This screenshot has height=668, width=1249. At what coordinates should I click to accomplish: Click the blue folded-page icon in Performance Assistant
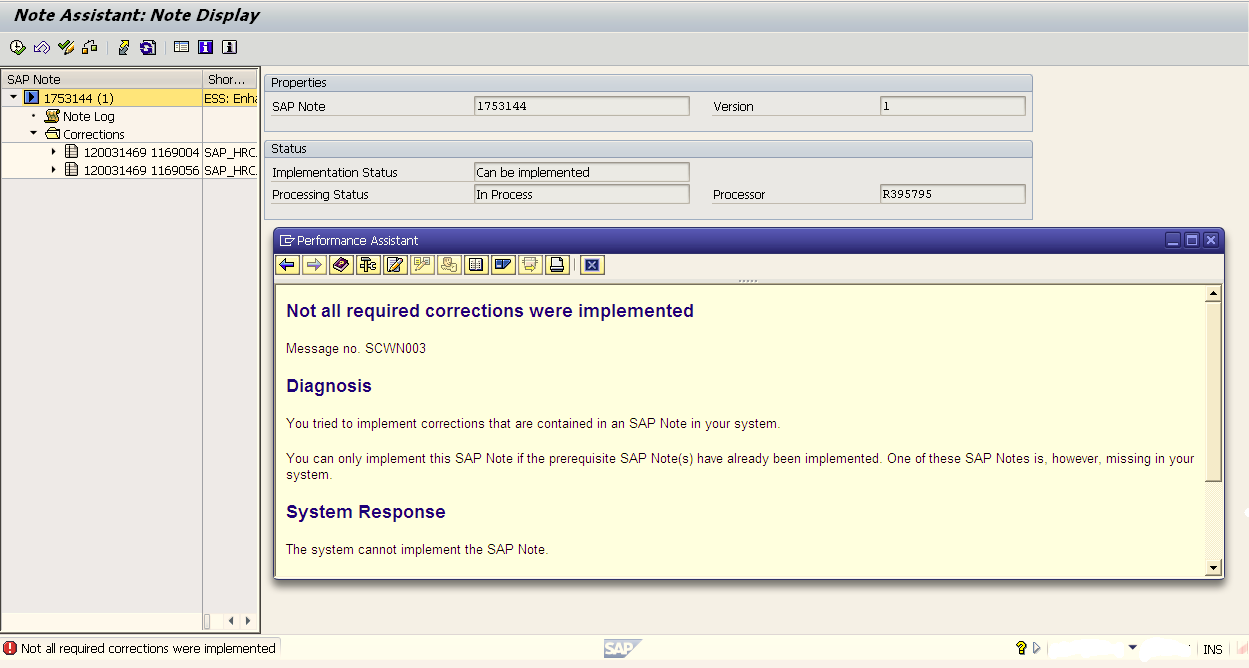pos(503,264)
